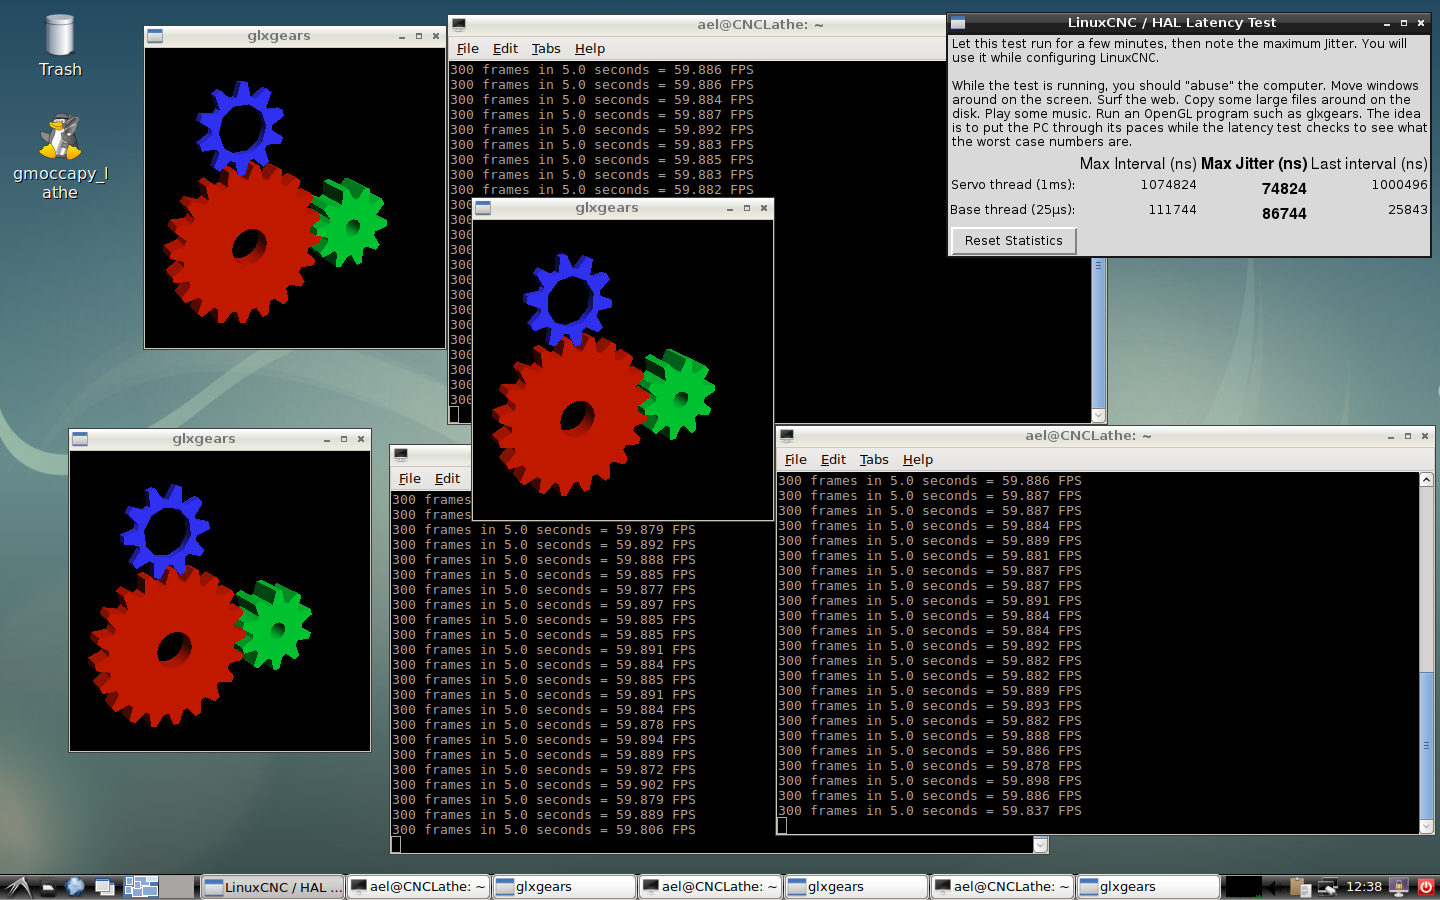Image resolution: width=1440 pixels, height=900 pixels.
Task: Open the LXDE start menu icon
Action: tap(18, 887)
